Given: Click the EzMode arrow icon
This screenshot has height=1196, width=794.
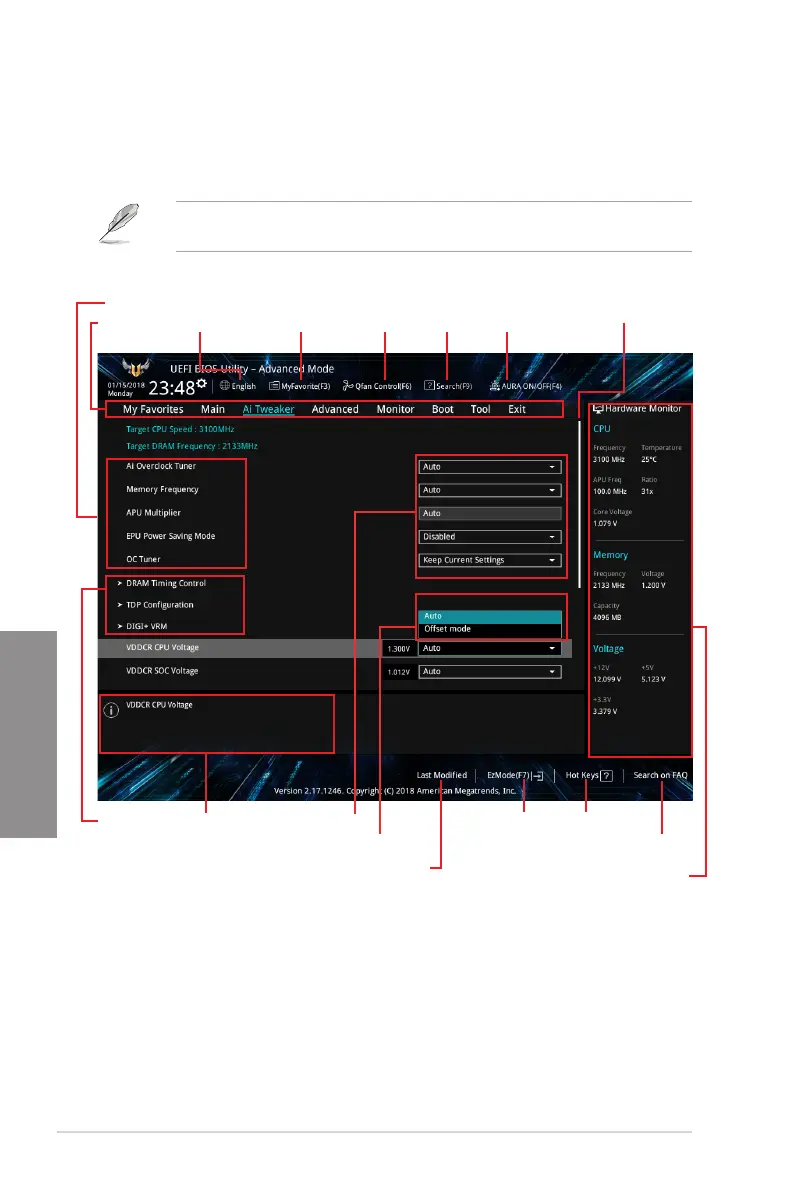Looking at the screenshot, I should pos(538,776).
